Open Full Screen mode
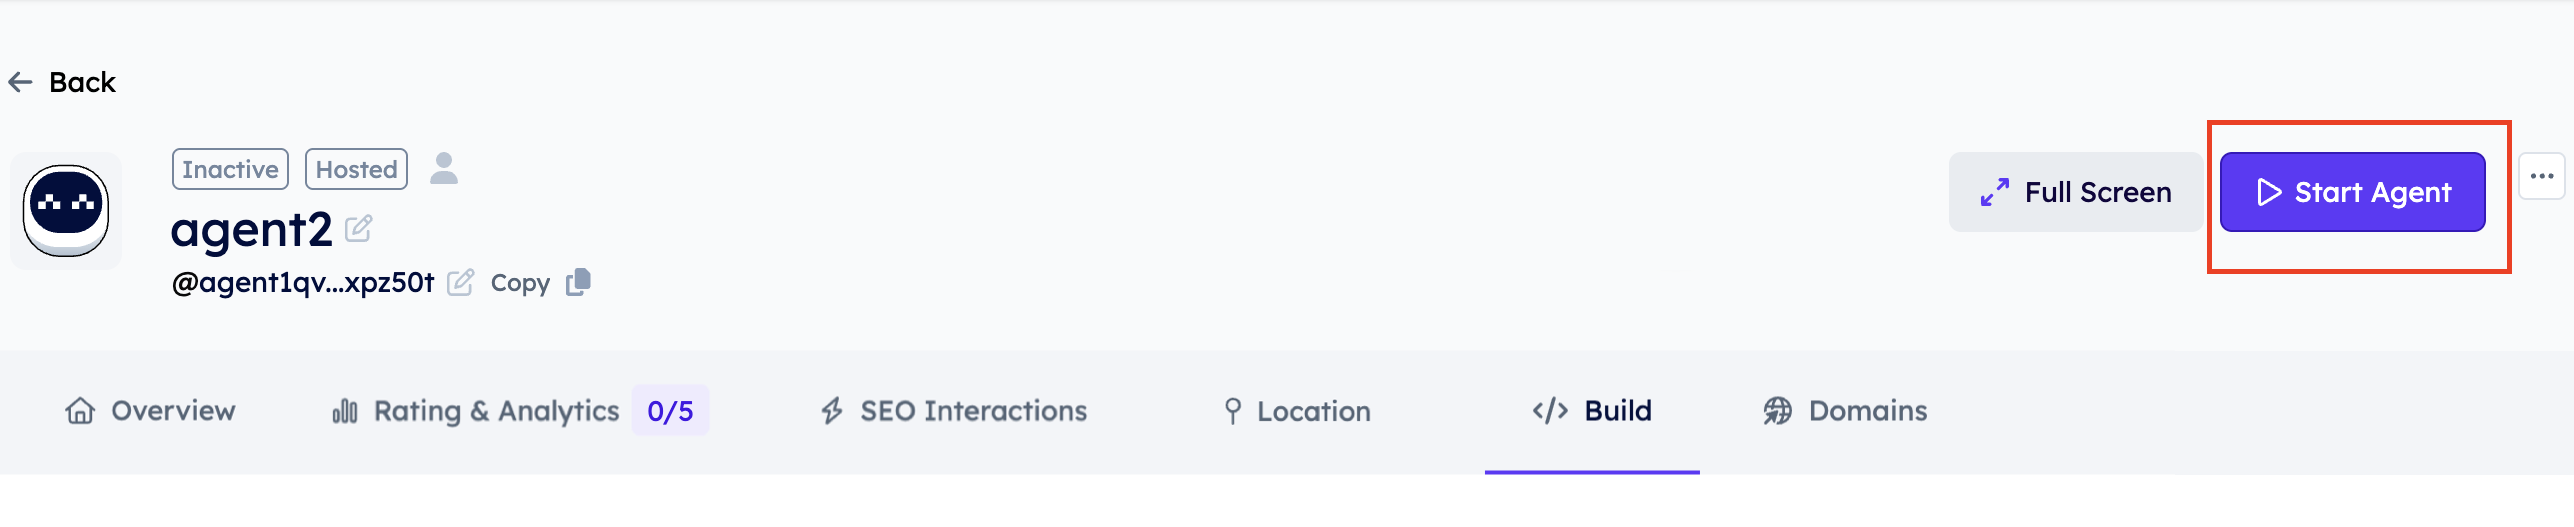Image resolution: width=2574 pixels, height=527 pixels. click(x=2075, y=192)
